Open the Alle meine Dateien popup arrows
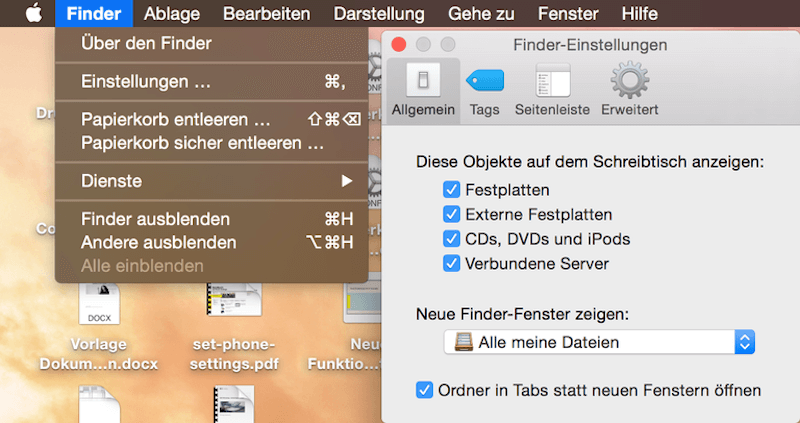This screenshot has width=800, height=423. [x=744, y=342]
